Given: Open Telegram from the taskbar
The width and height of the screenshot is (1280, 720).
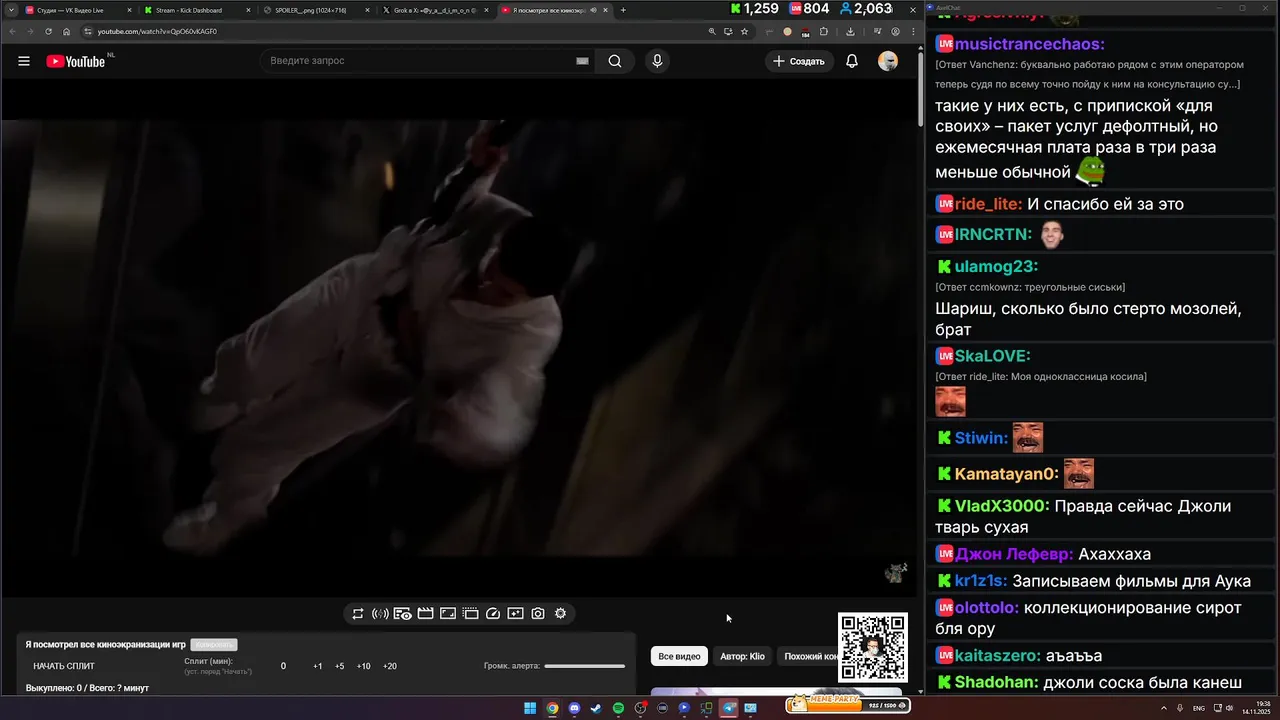Looking at the screenshot, I should [728, 708].
